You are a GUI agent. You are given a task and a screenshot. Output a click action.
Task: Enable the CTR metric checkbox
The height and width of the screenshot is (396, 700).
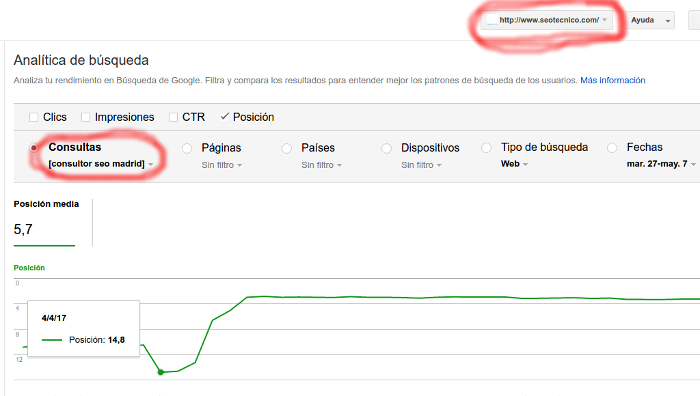173,117
